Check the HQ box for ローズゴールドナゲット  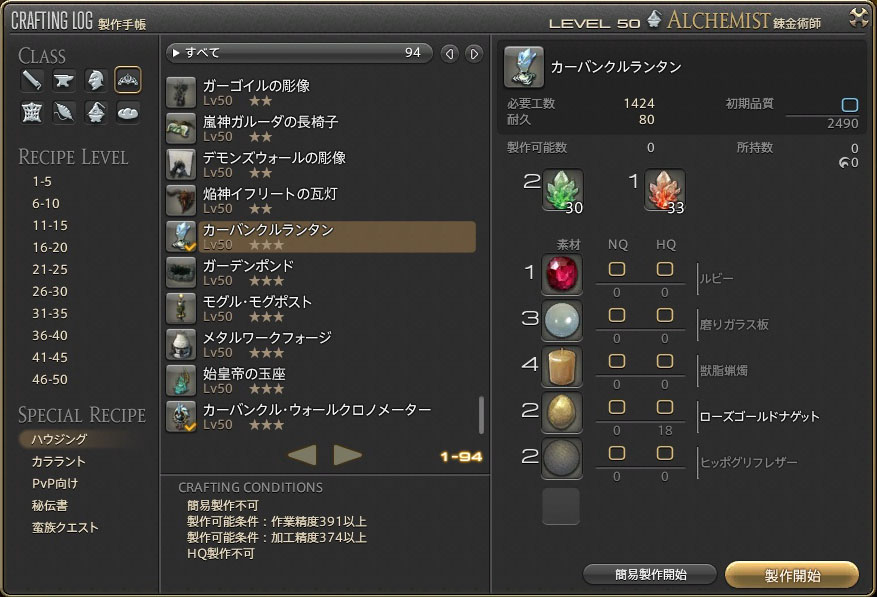[x=664, y=407]
